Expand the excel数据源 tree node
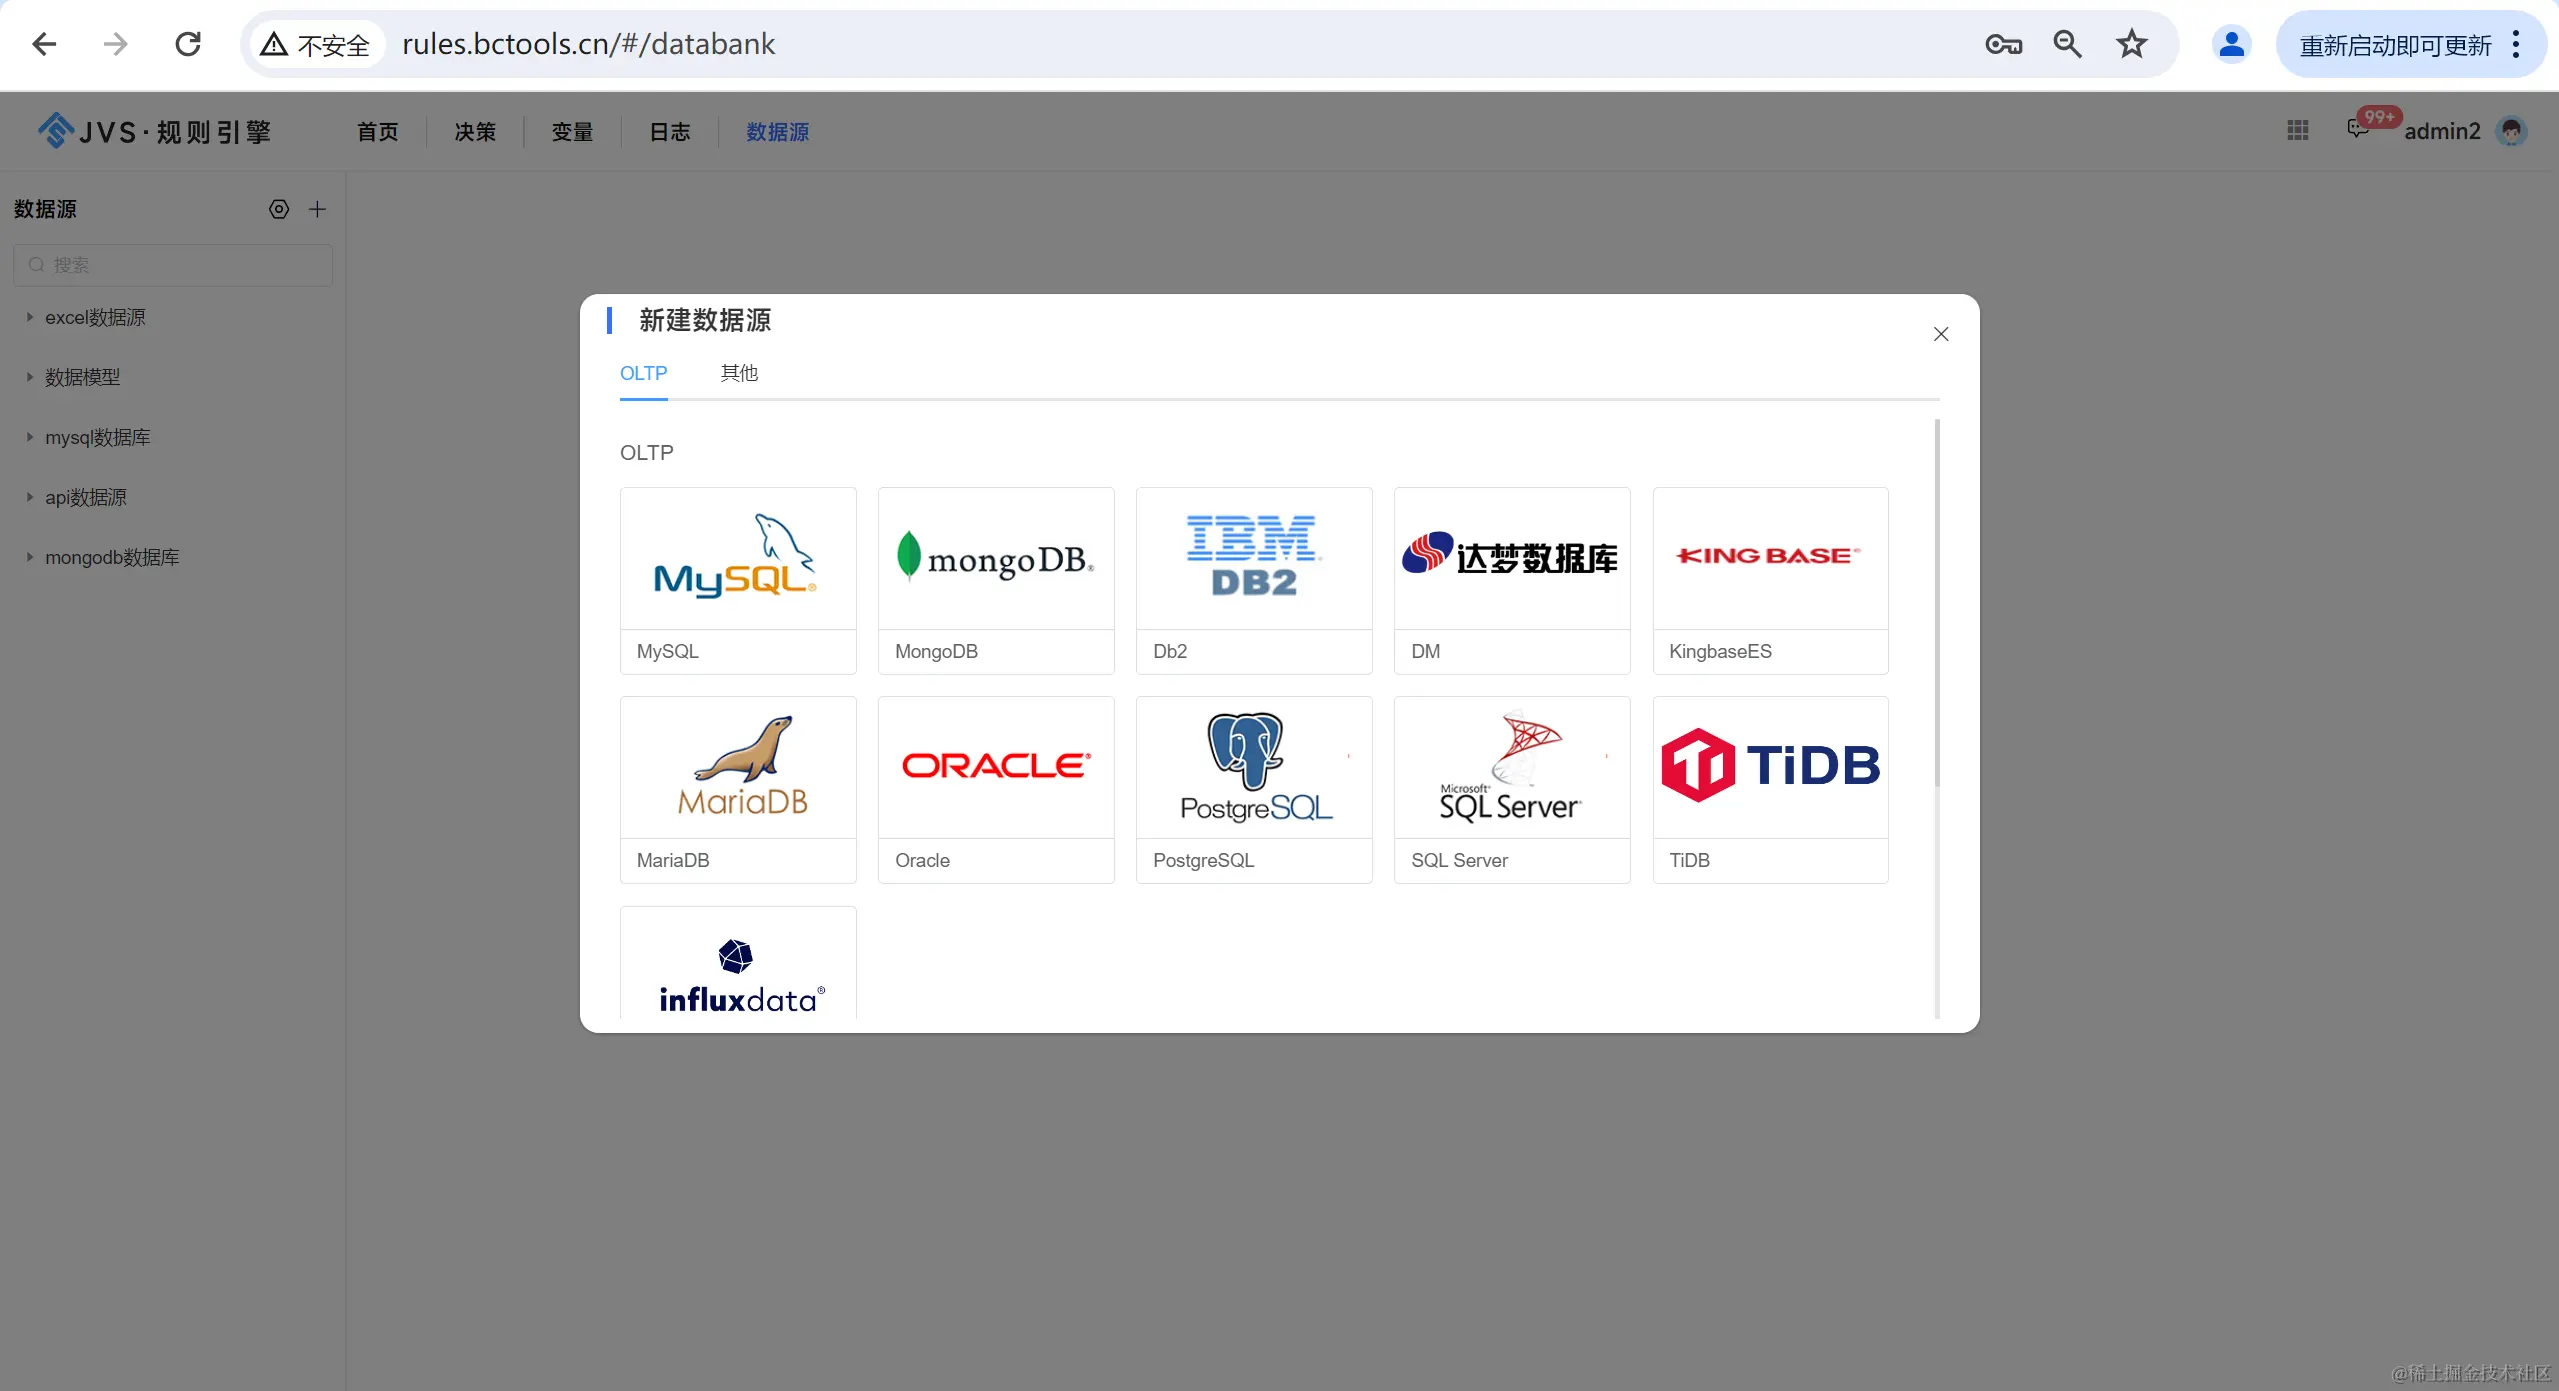The width and height of the screenshot is (2559, 1391). (x=30, y=317)
